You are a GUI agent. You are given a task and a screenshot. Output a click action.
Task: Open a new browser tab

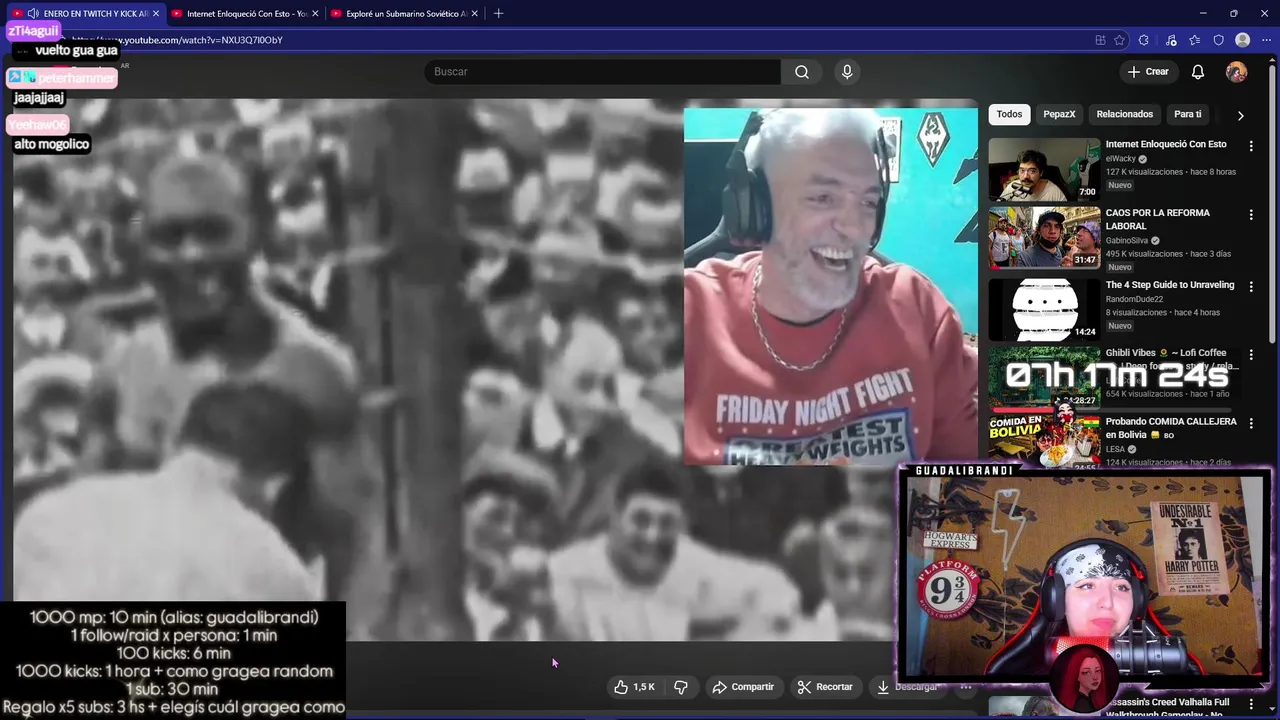[498, 13]
